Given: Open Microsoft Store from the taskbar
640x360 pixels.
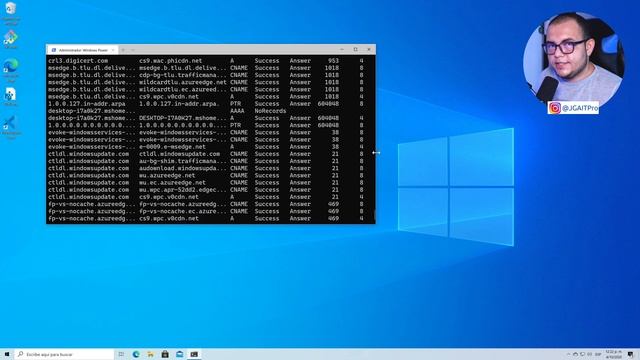Looking at the screenshot, I should tap(165, 354).
